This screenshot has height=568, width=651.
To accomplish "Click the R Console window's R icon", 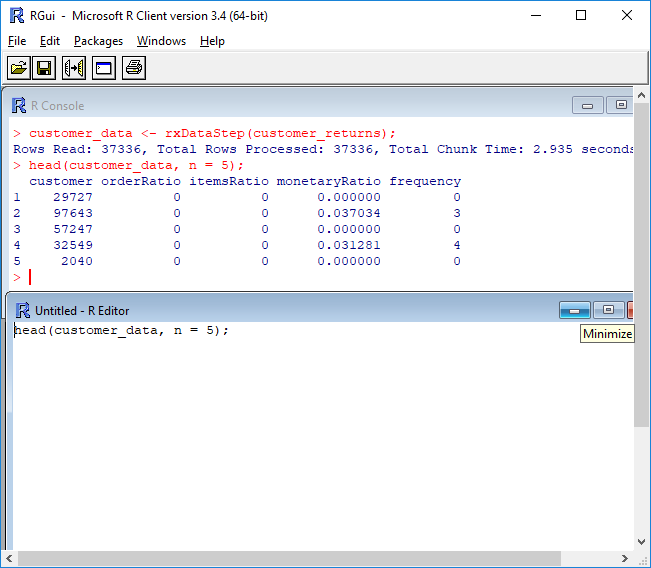I will point(19,105).
